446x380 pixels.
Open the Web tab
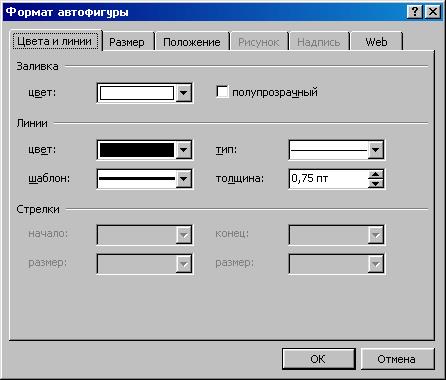(x=376, y=42)
